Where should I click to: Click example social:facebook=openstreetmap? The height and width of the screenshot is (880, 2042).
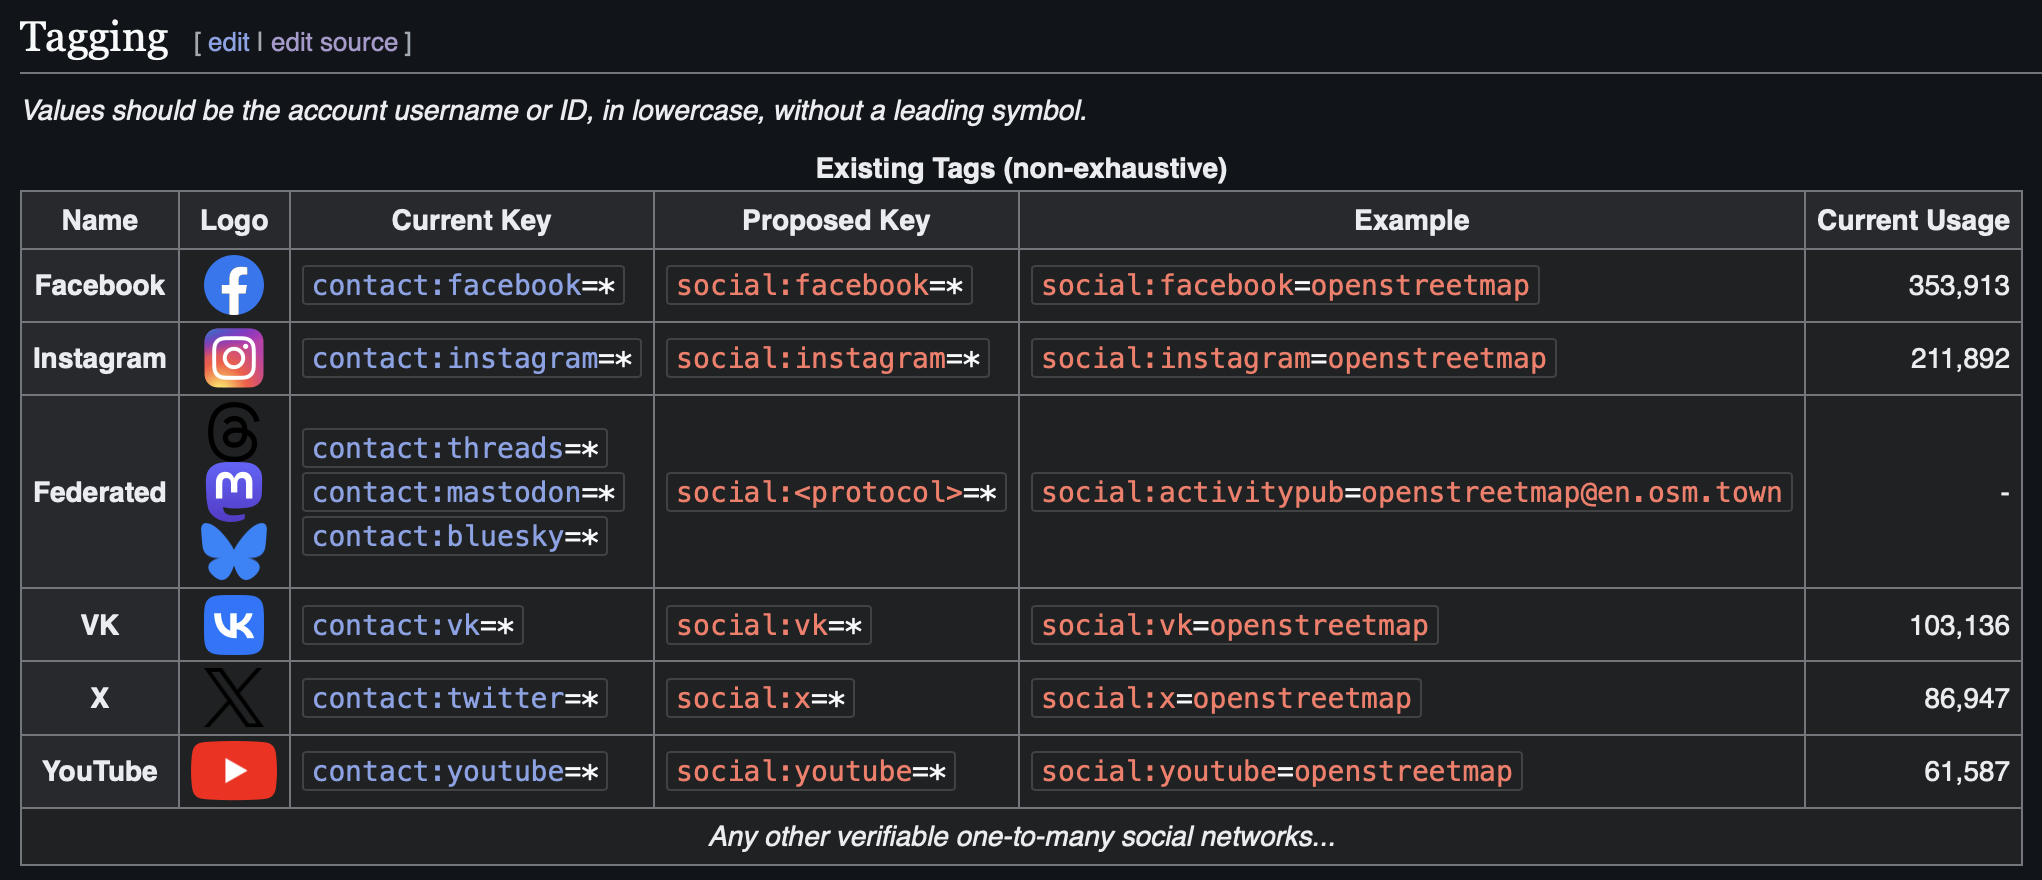tap(1285, 285)
